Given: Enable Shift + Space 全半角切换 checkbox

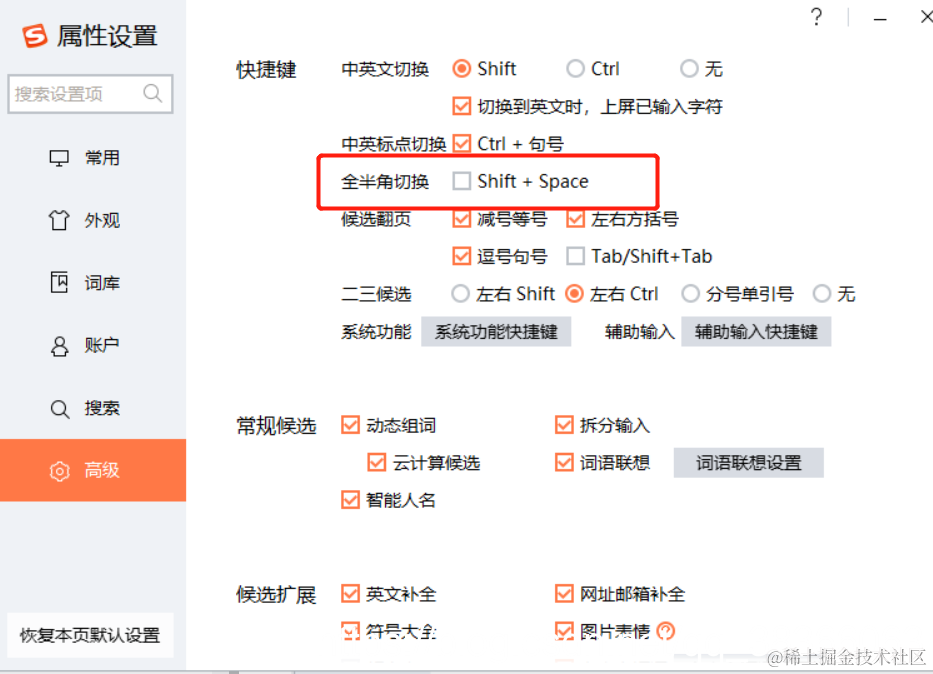Looking at the screenshot, I should click(462, 181).
